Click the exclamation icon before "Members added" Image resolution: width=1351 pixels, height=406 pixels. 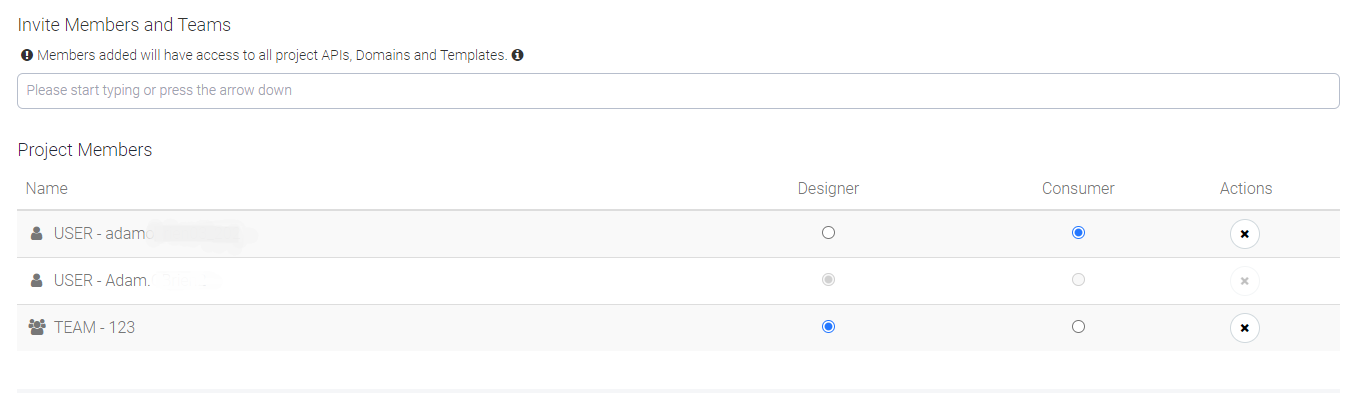27,56
